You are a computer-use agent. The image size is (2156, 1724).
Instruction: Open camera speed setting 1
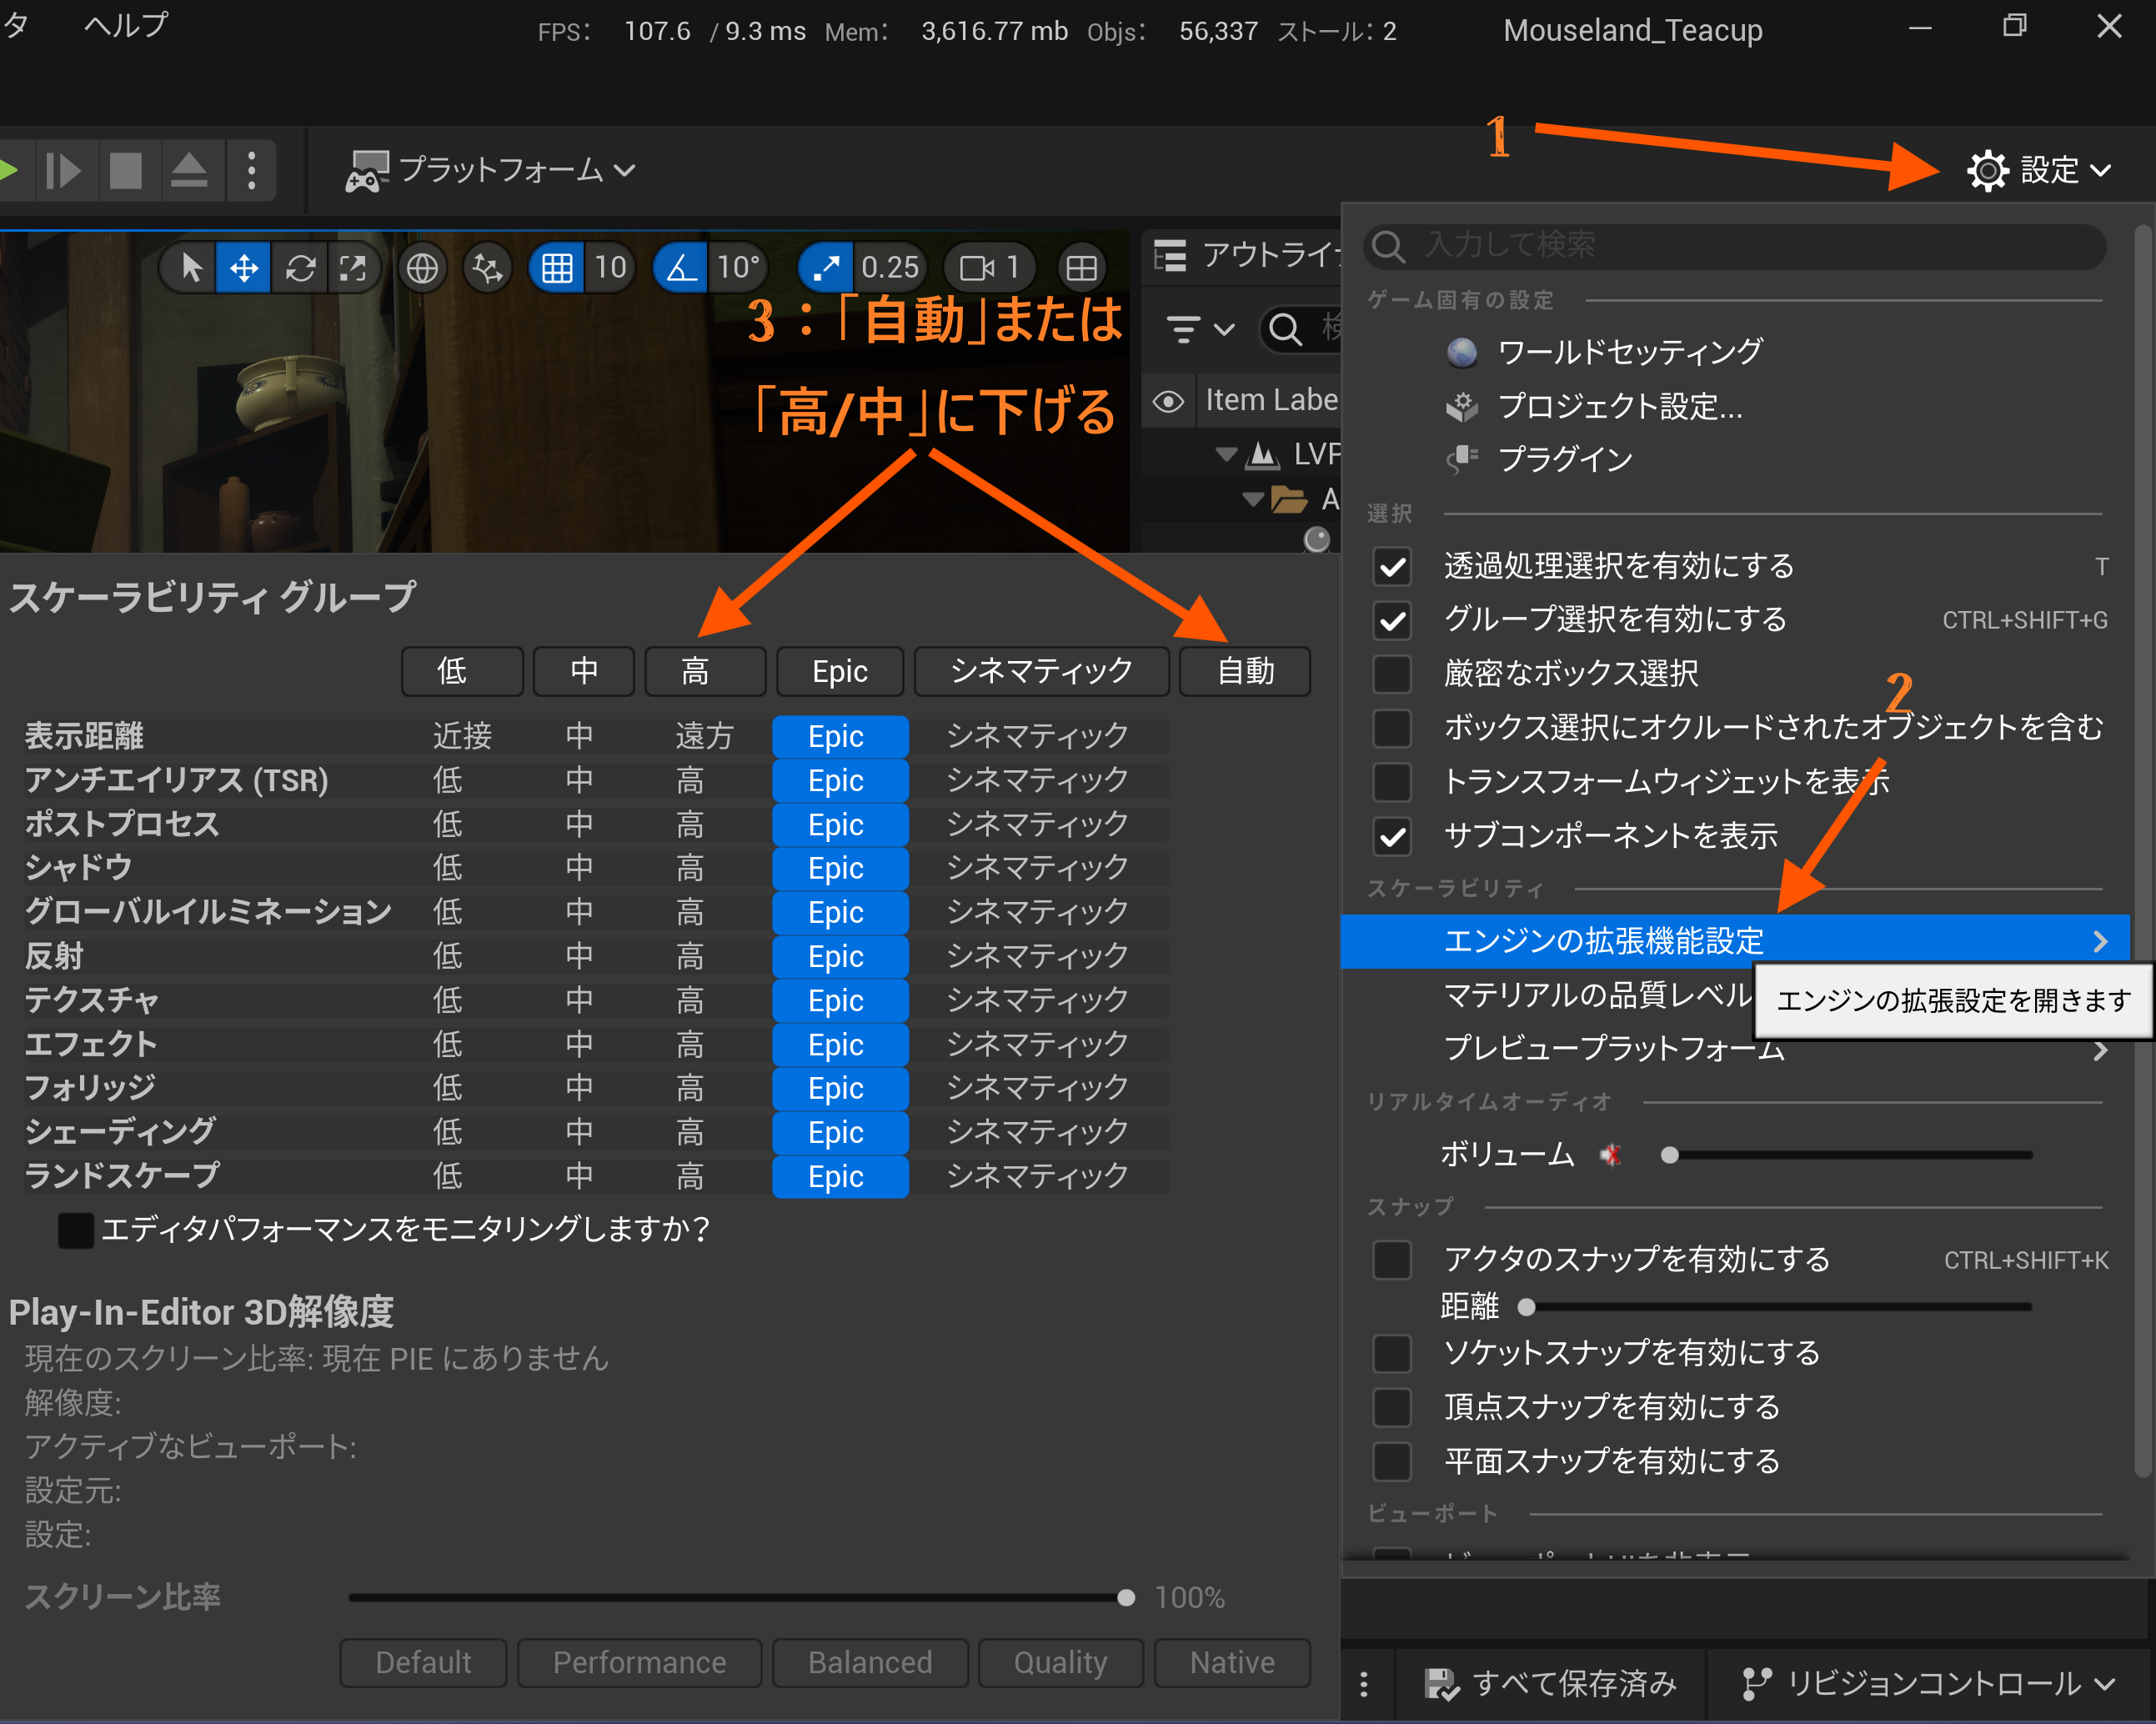click(x=989, y=268)
